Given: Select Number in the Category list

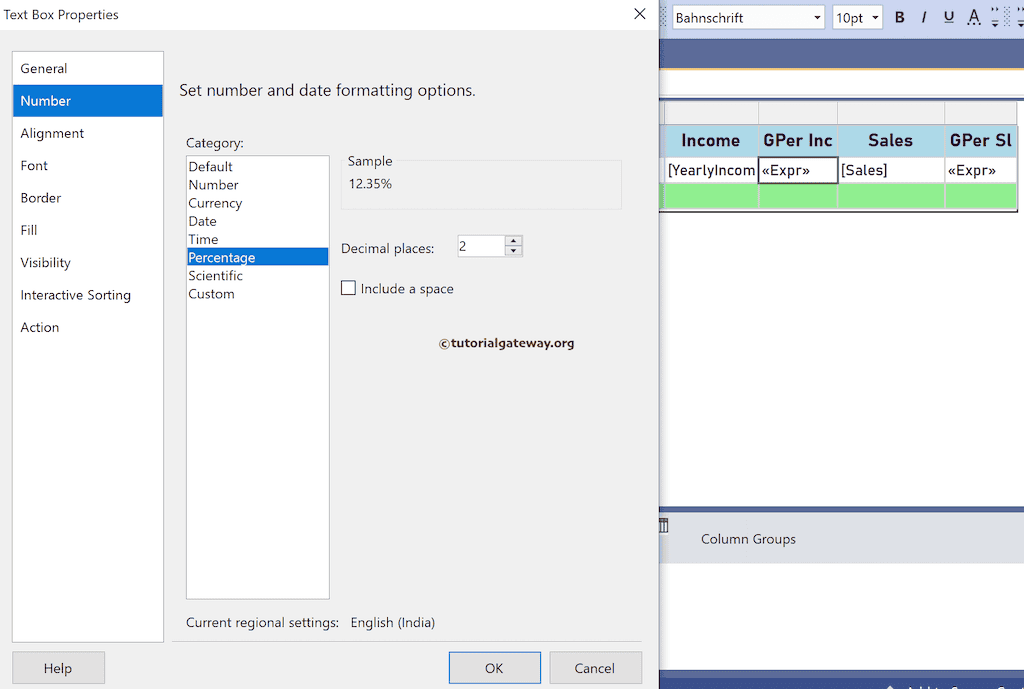Looking at the screenshot, I should 257,185.
